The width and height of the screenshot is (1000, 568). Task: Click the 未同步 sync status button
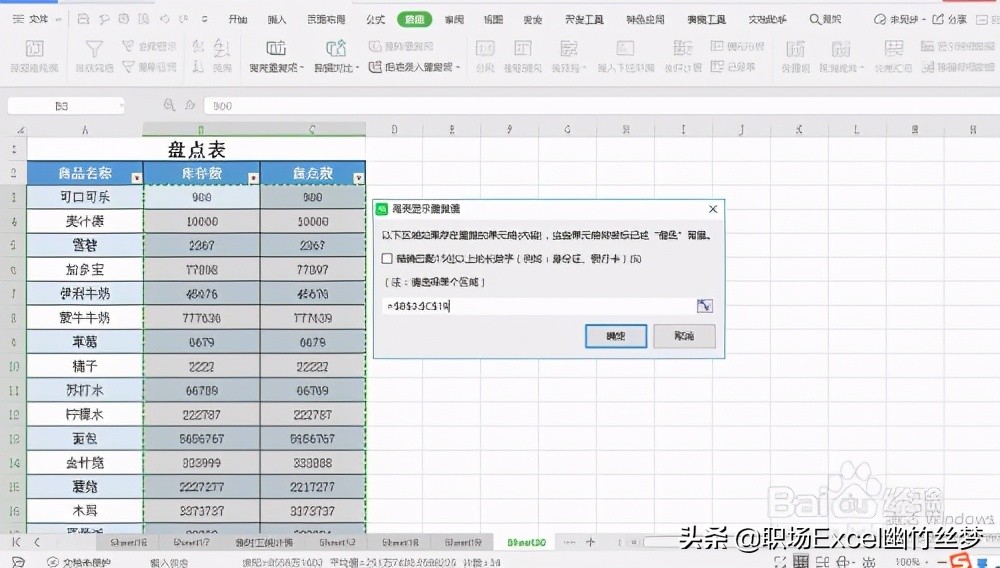point(898,20)
